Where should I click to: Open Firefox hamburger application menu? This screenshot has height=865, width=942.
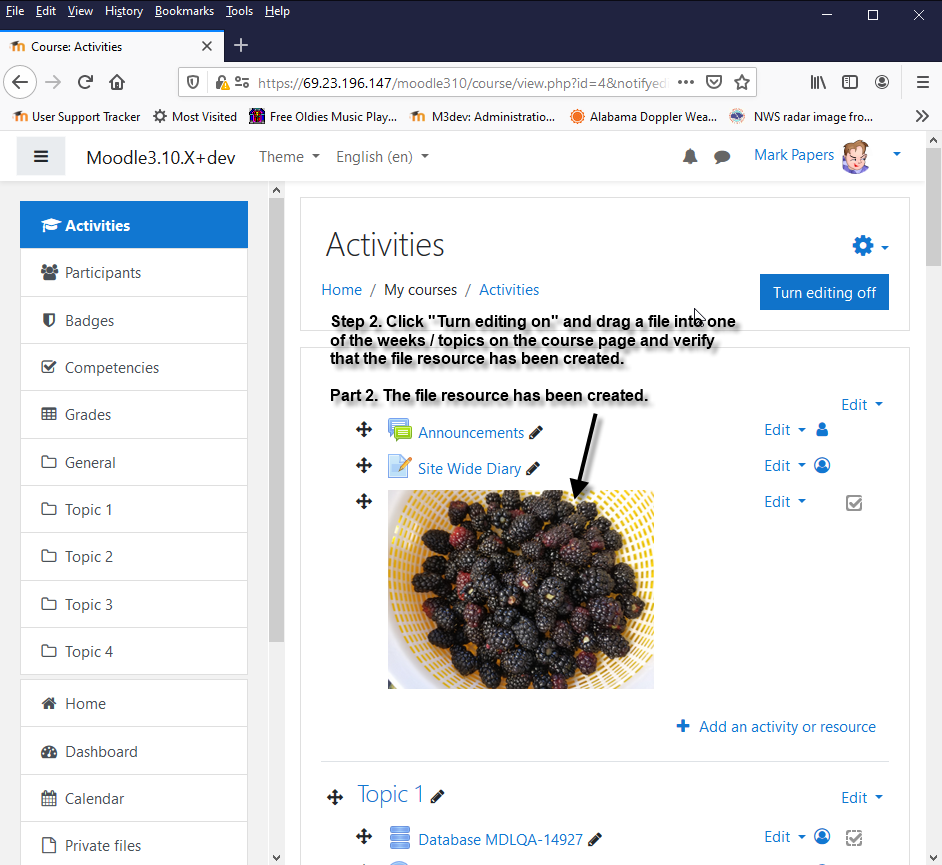tap(923, 82)
